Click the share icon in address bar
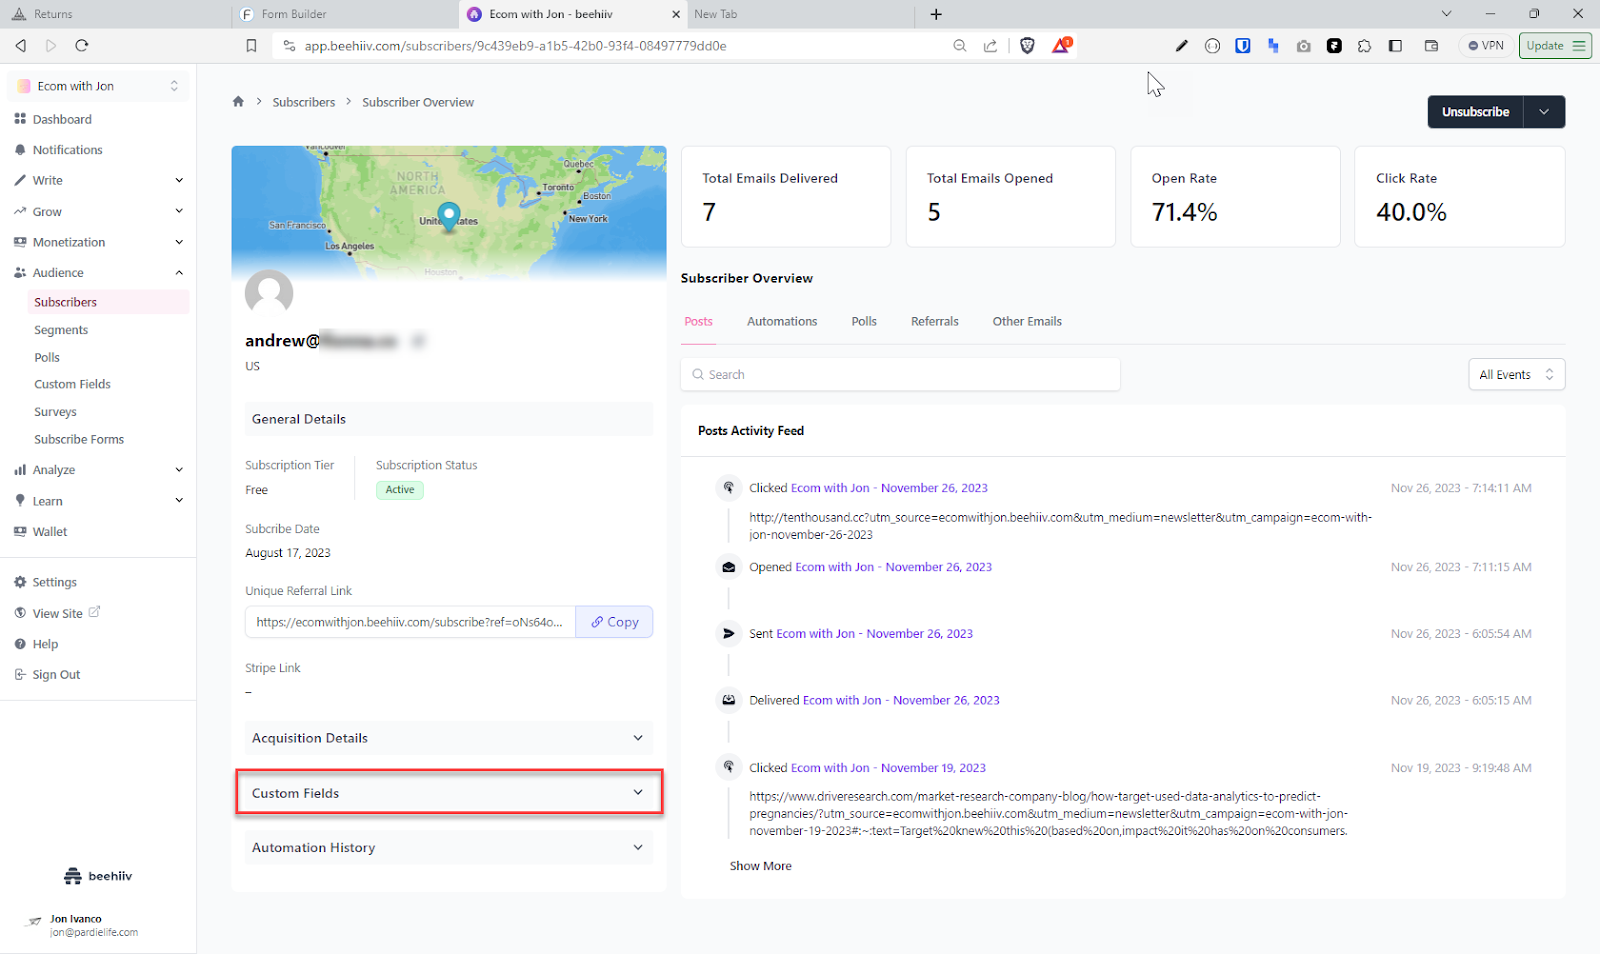 [990, 46]
